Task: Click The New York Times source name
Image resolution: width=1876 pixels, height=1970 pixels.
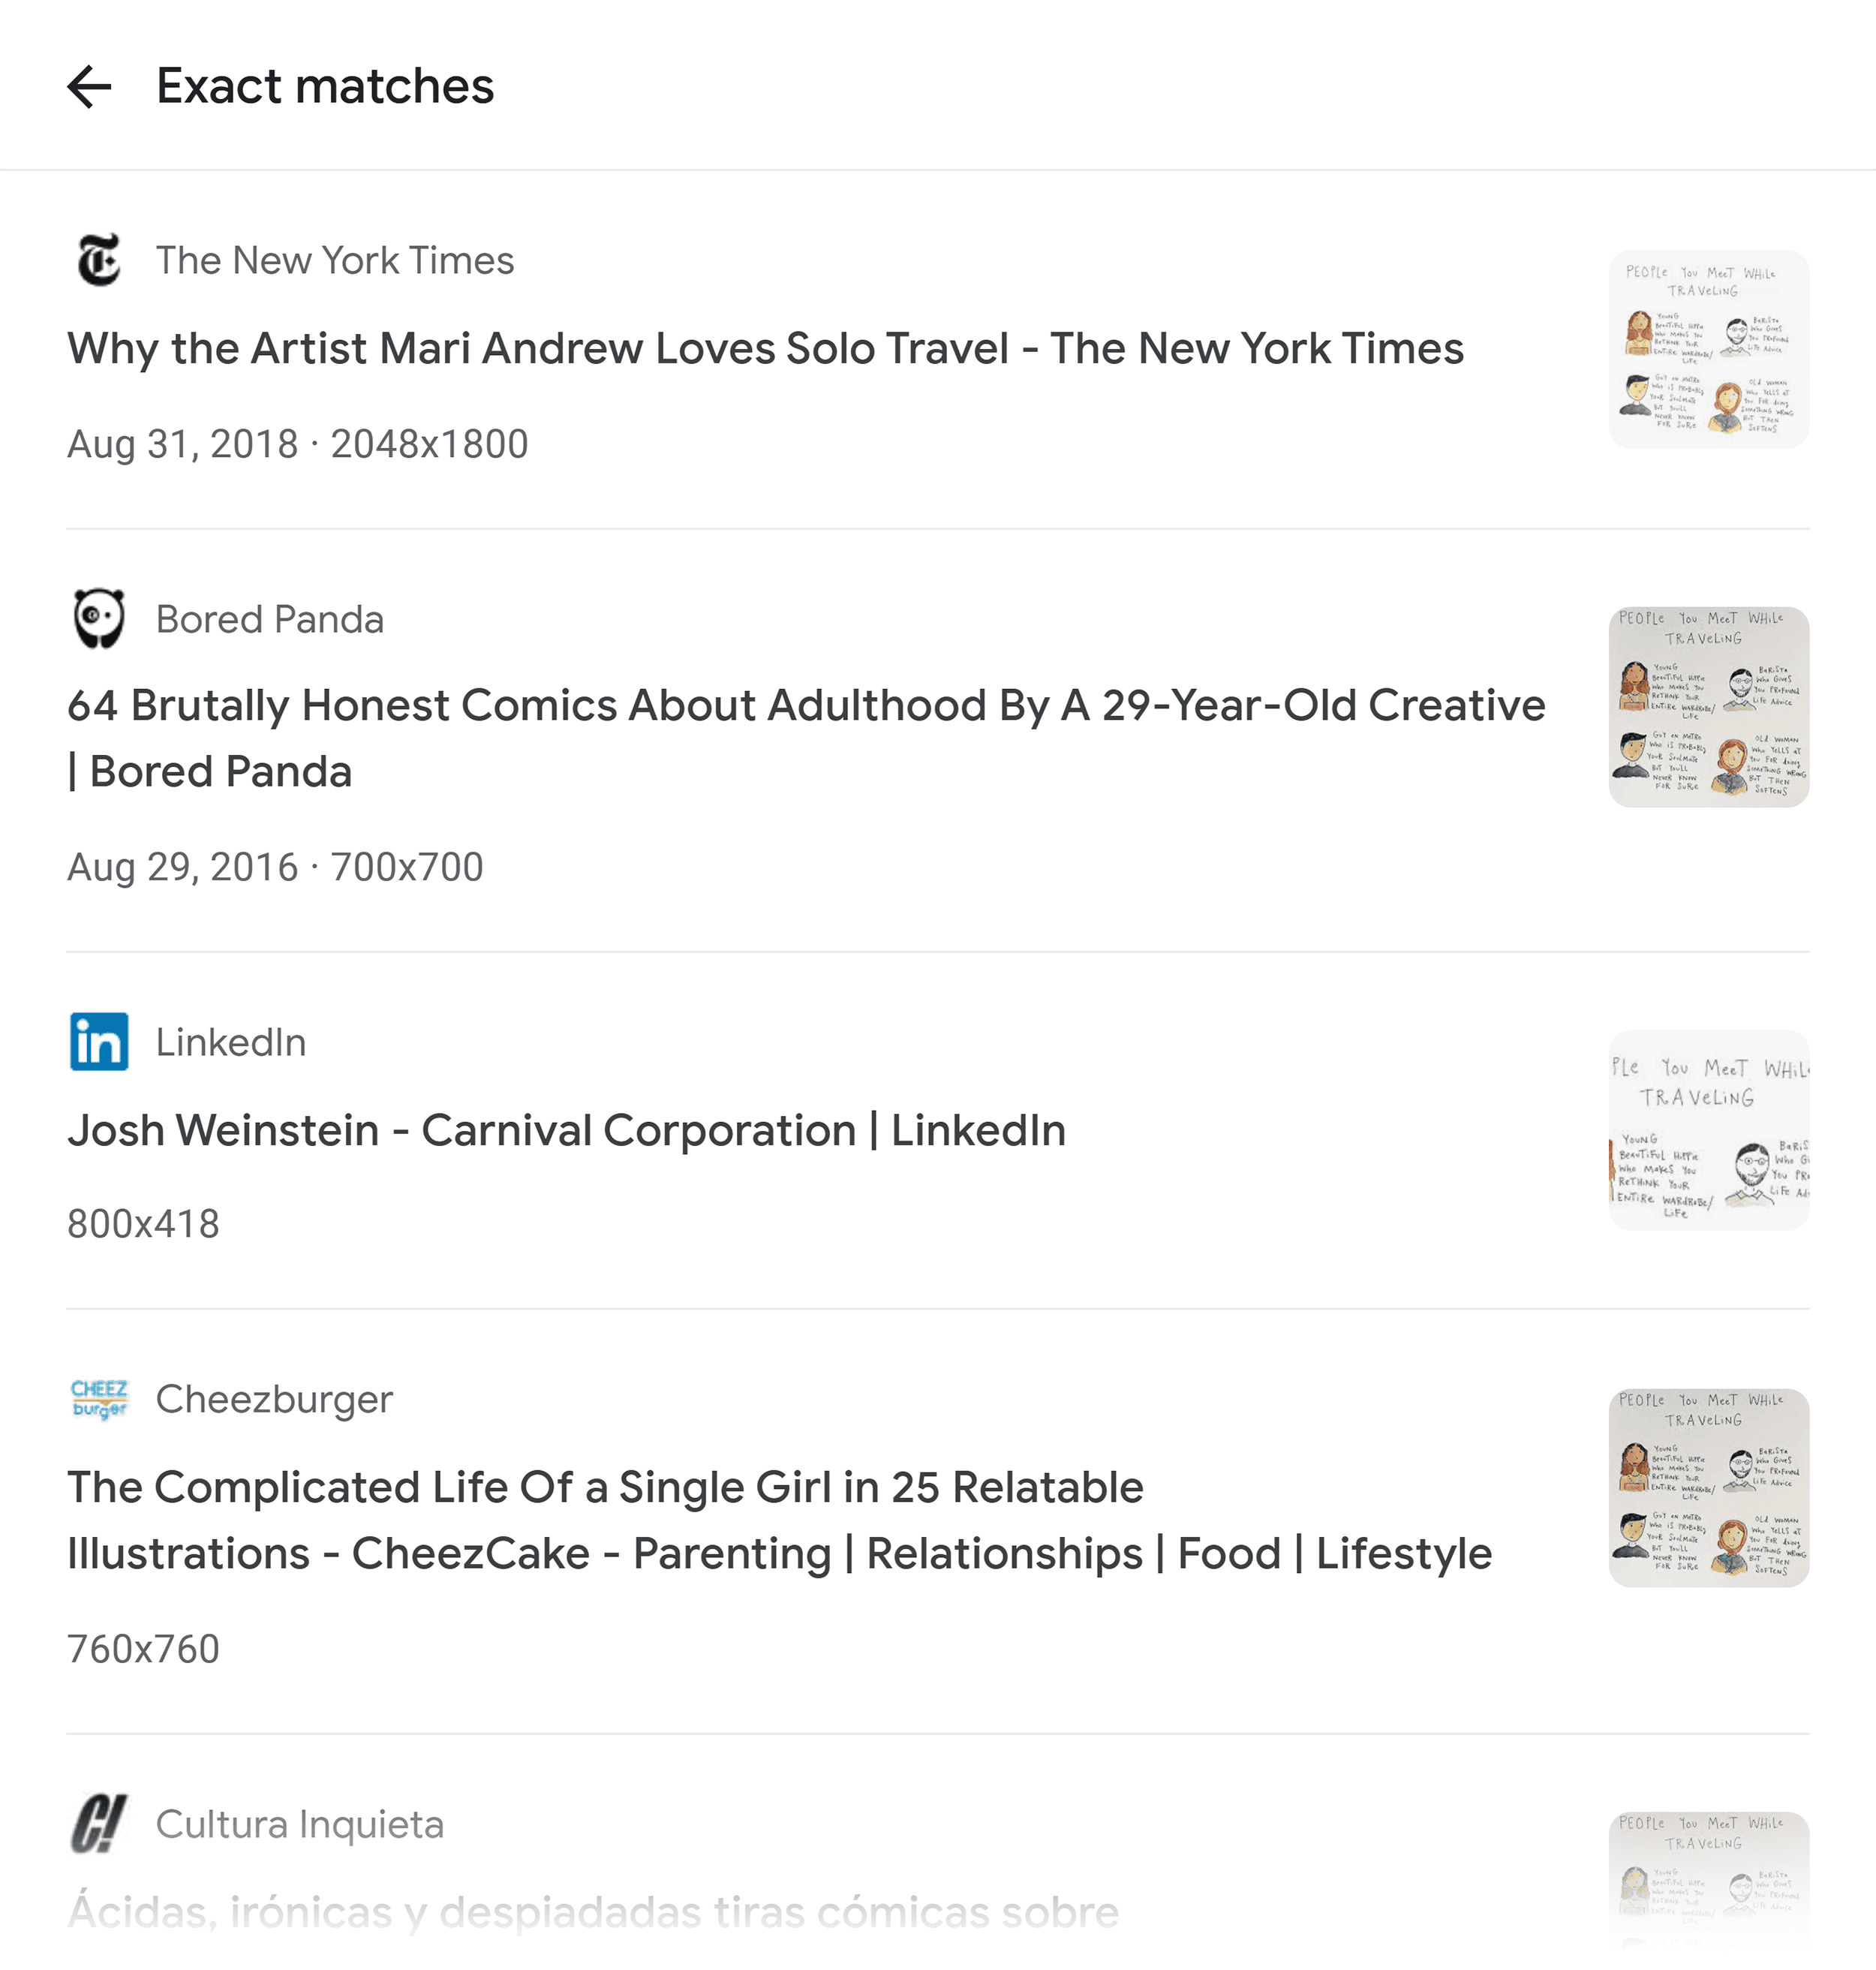Action: pos(335,260)
